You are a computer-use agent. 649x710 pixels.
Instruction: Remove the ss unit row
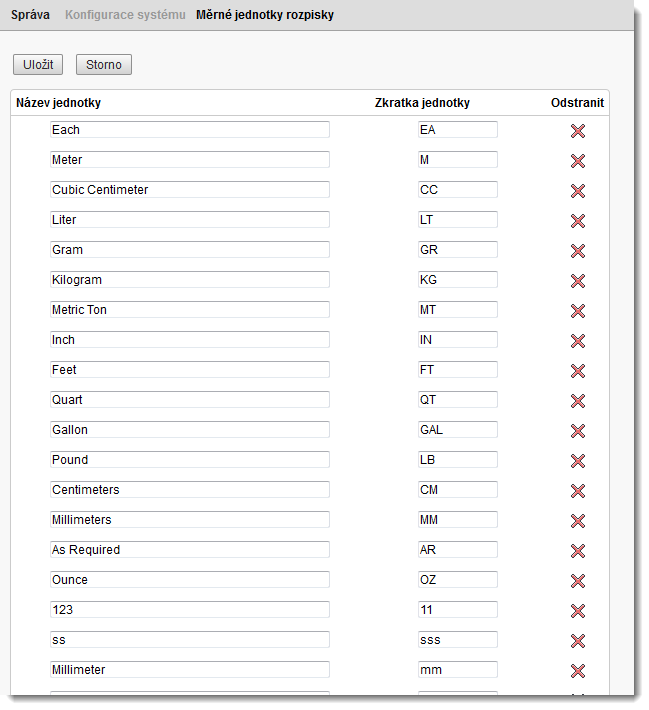[x=577, y=641]
